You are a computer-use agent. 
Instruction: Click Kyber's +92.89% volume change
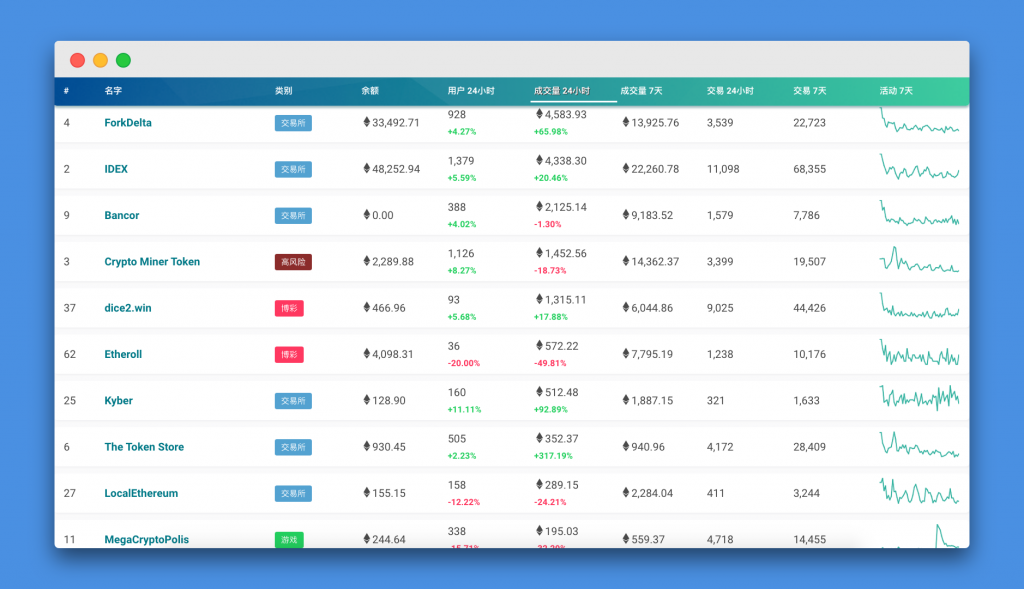(x=551, y=410)
